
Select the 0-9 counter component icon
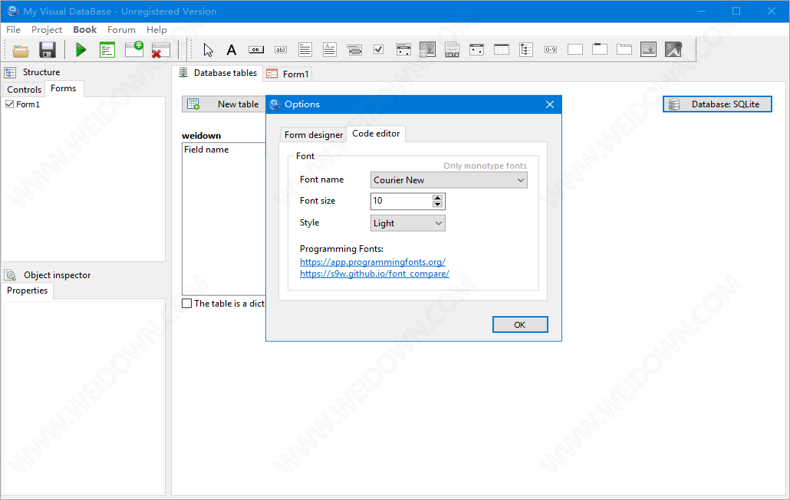click(x=550, y=49)
